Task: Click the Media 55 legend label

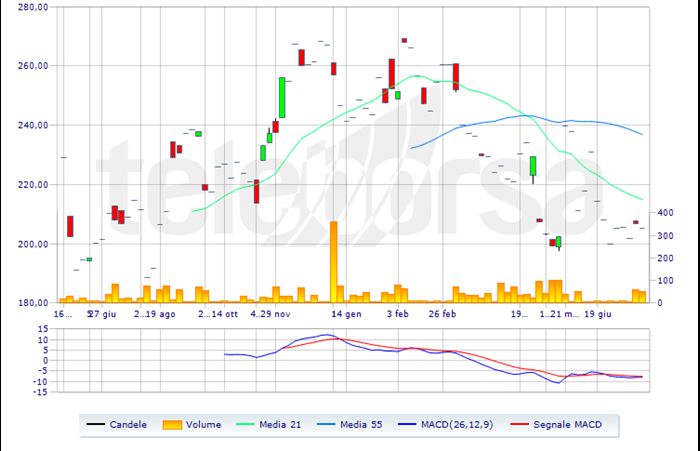Action: [x=361, y=425]
